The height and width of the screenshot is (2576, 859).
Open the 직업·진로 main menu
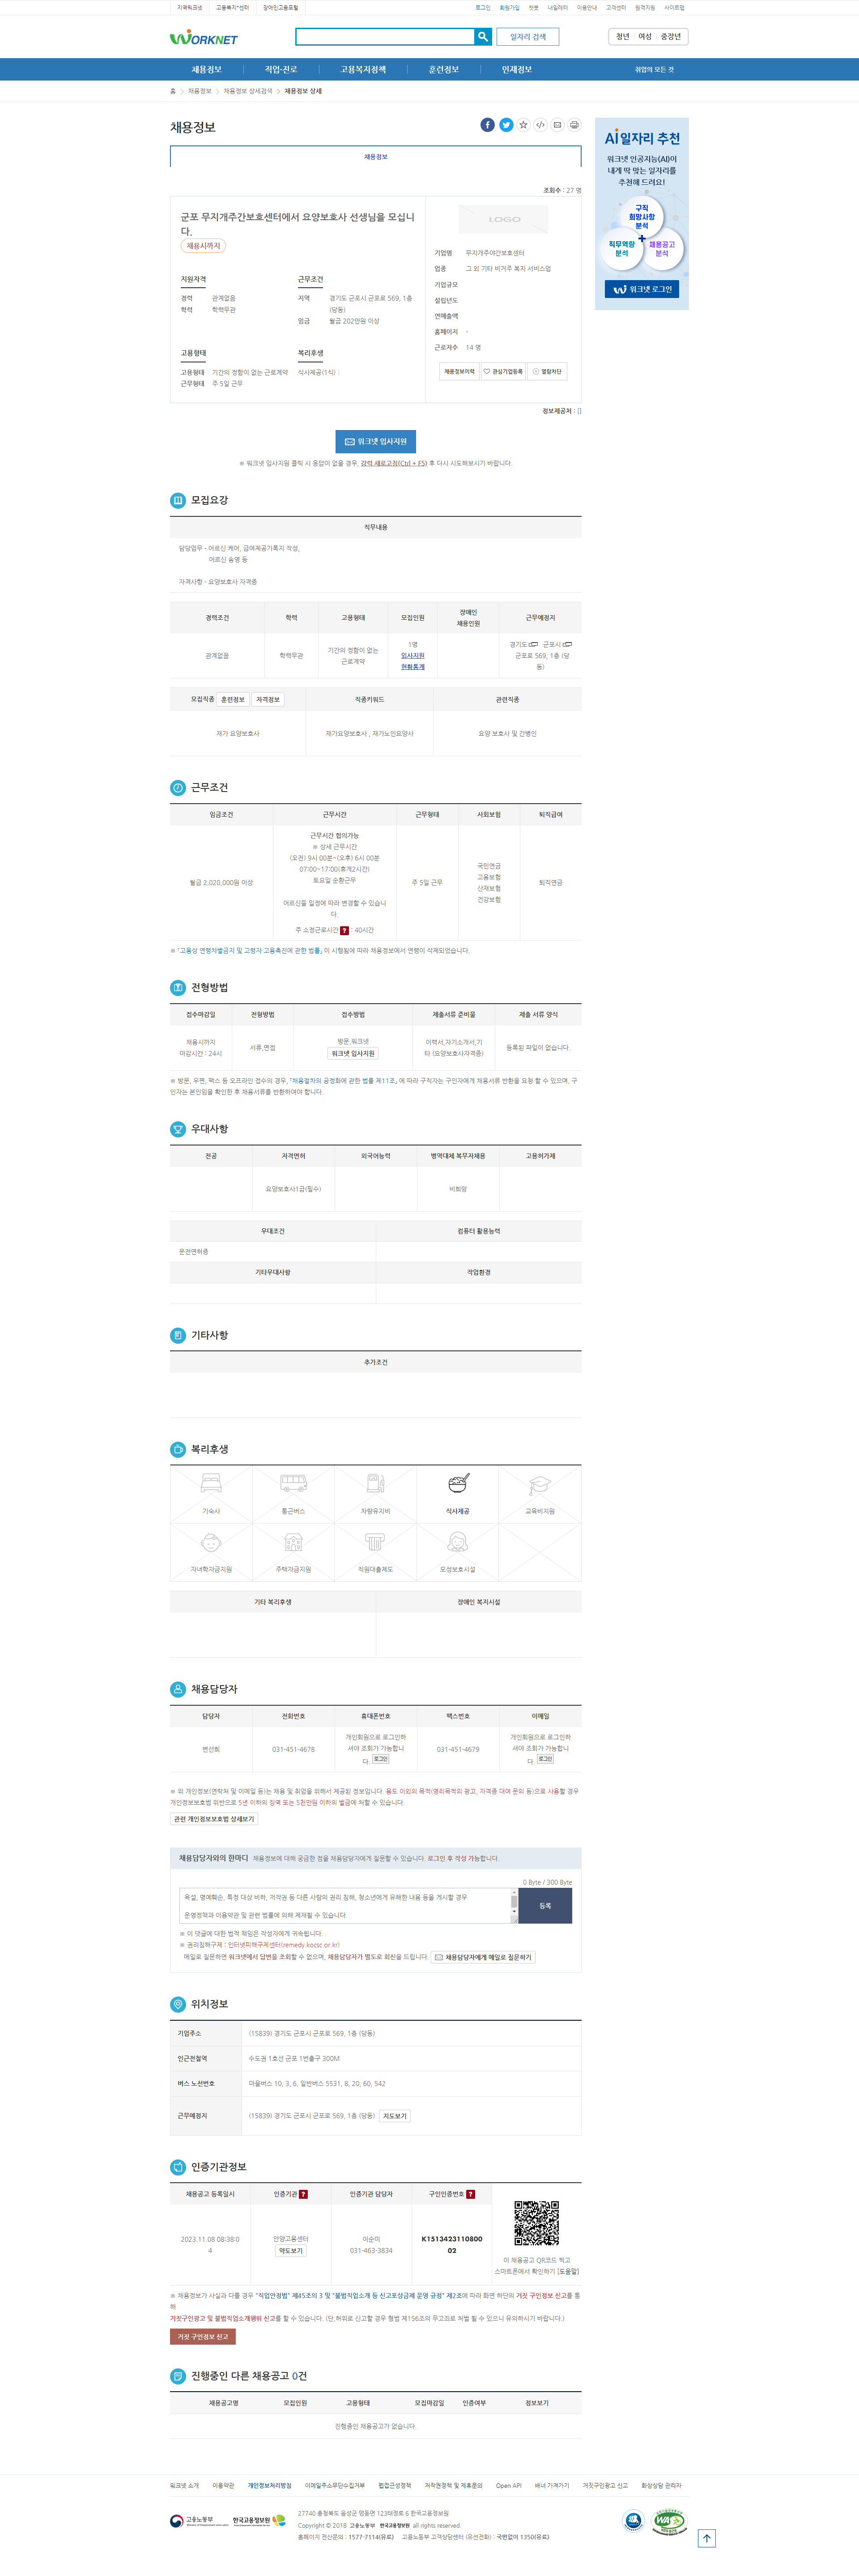click(281, 70)
